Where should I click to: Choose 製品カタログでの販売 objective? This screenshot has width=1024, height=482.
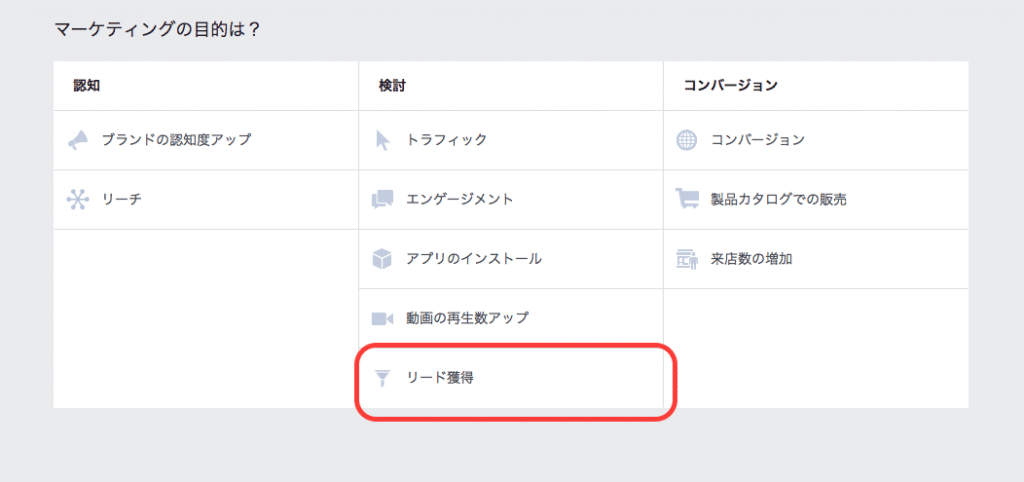click(x=816, y=200)
